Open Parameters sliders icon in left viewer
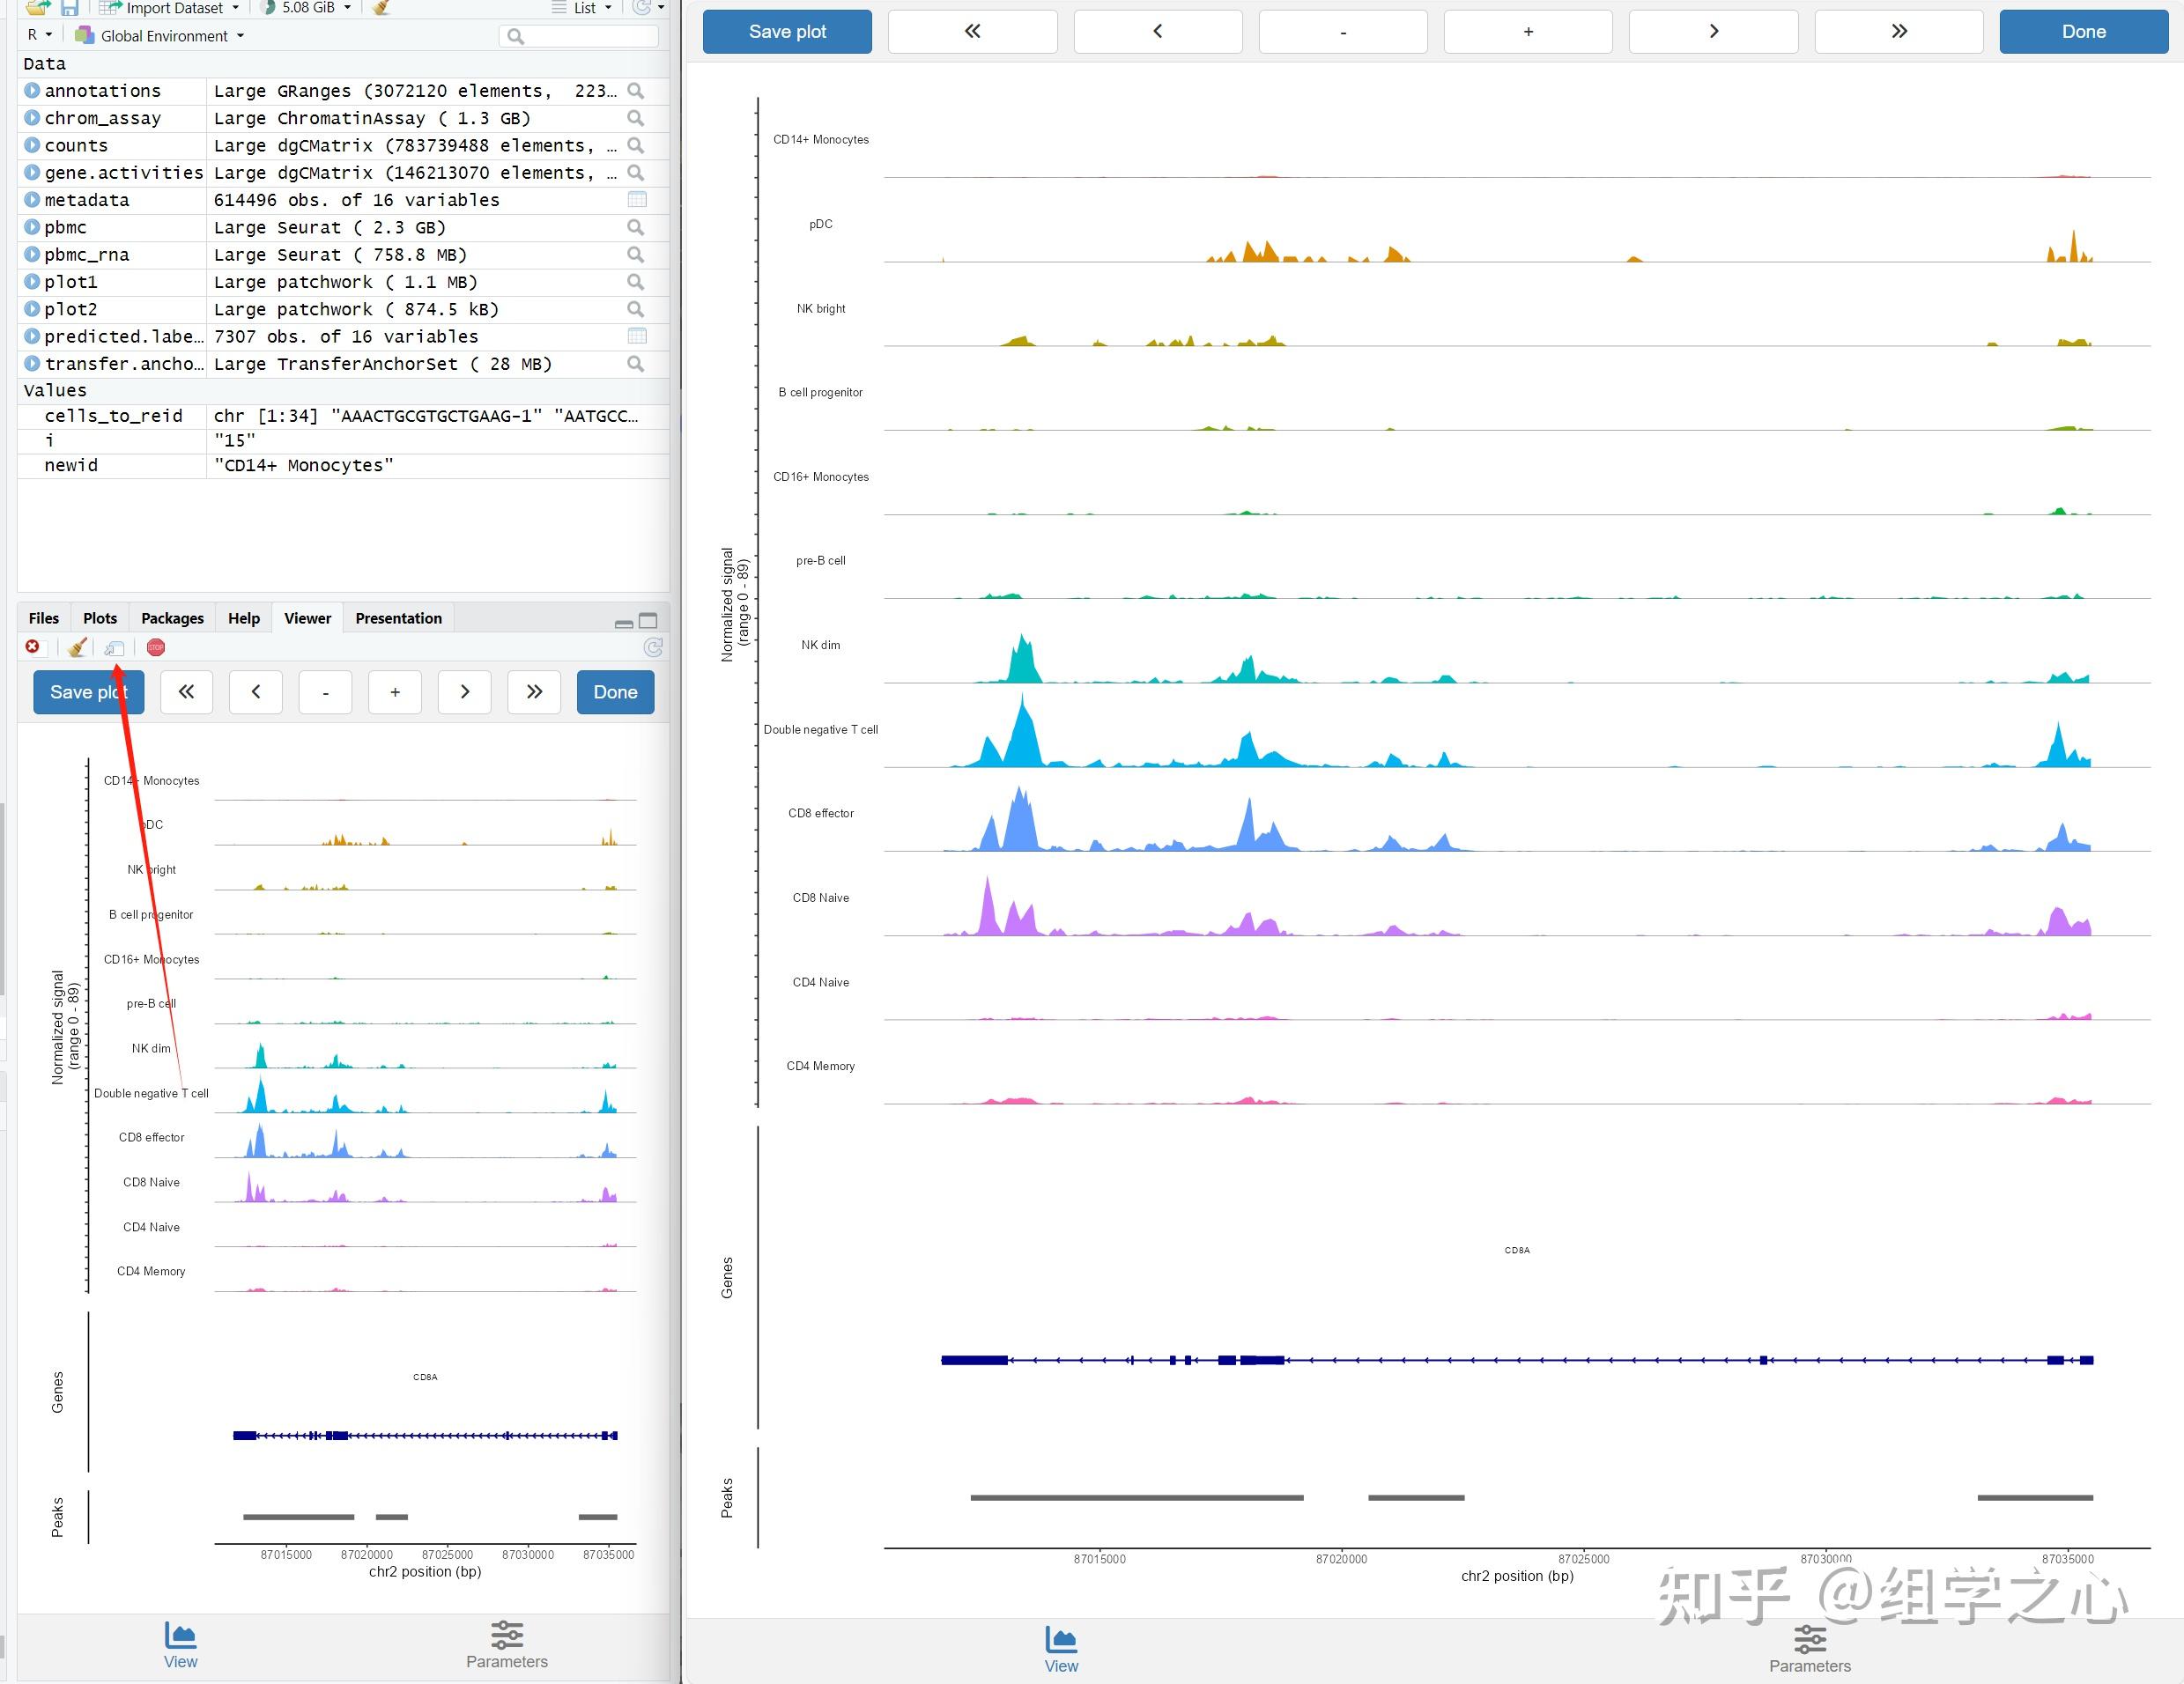Viewport: 2184px width, 1684px height. [506, 1635]
